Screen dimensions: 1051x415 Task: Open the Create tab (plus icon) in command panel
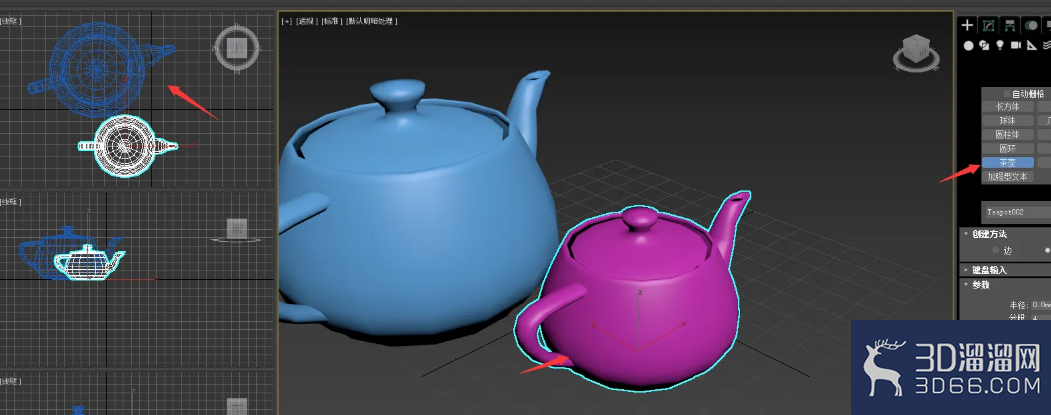pos(967,25)
